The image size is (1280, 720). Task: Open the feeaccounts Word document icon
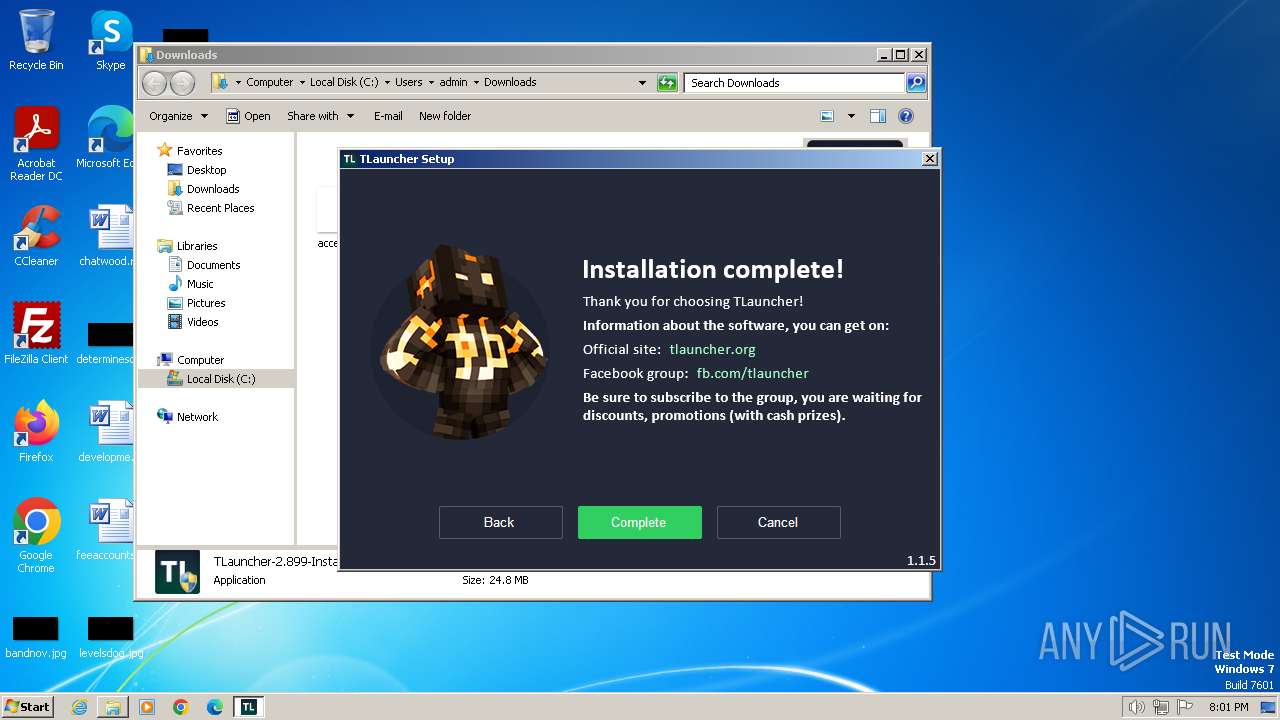tap(108, 529)
